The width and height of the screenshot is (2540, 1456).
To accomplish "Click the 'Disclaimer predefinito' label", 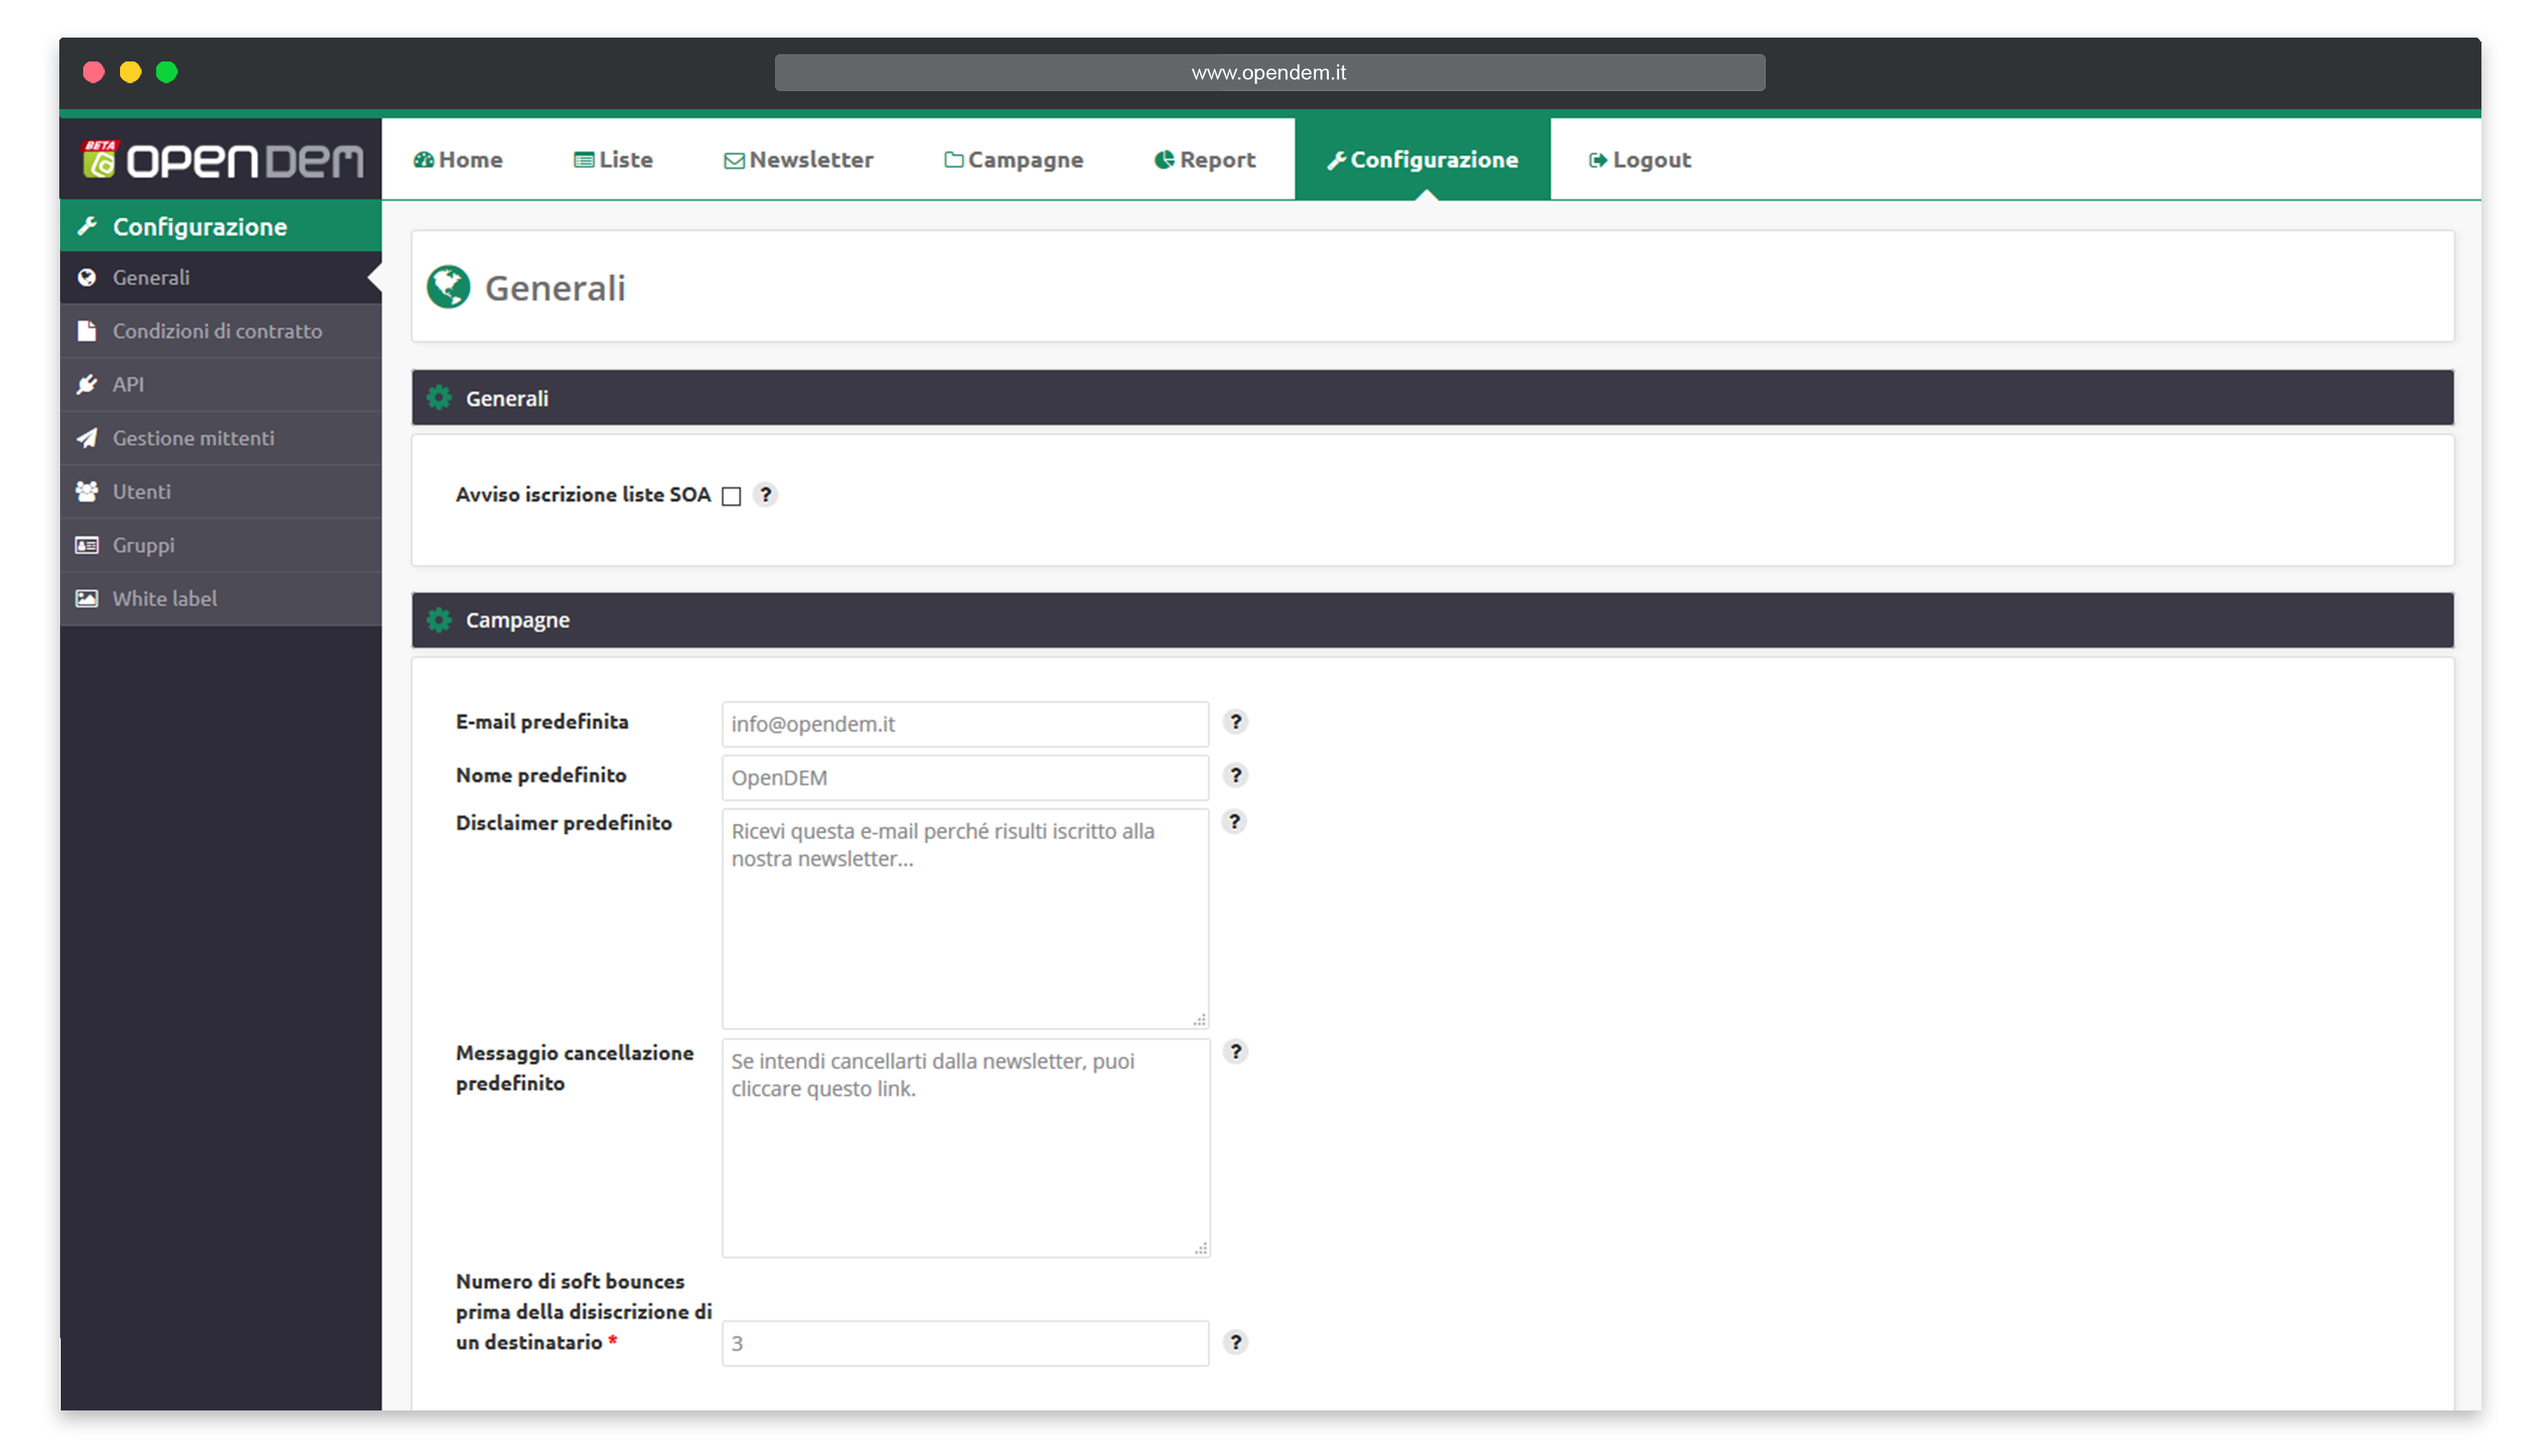I will point(564,823).
